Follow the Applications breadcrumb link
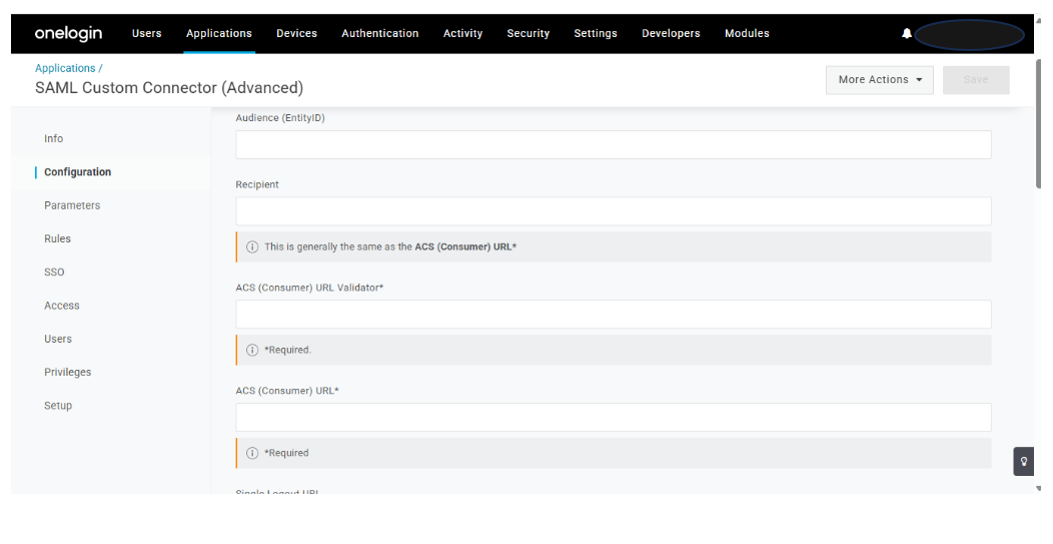Image resolution: width=1053 pixels, height=544 pixels. coord(65,68)
